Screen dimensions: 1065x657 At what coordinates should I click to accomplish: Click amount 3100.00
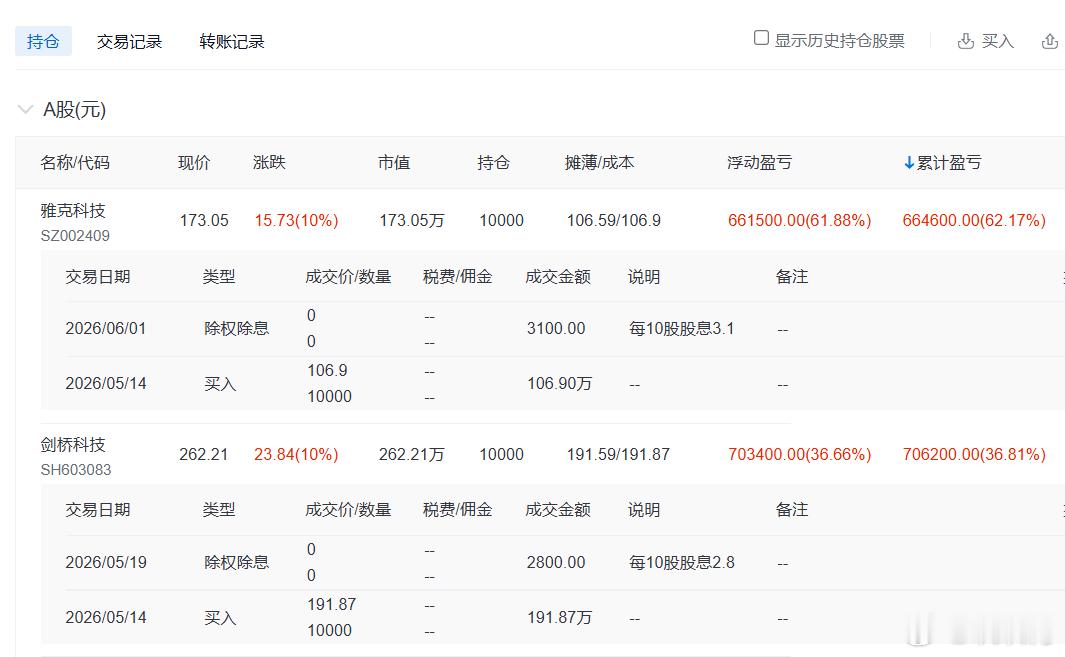556,329
